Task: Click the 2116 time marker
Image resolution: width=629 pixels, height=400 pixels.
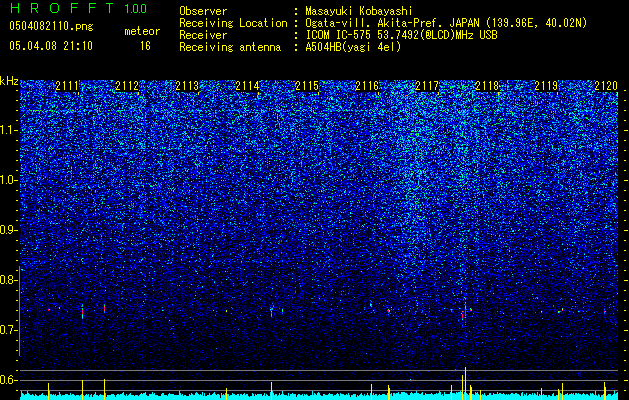Action: [x=367, y=86]
